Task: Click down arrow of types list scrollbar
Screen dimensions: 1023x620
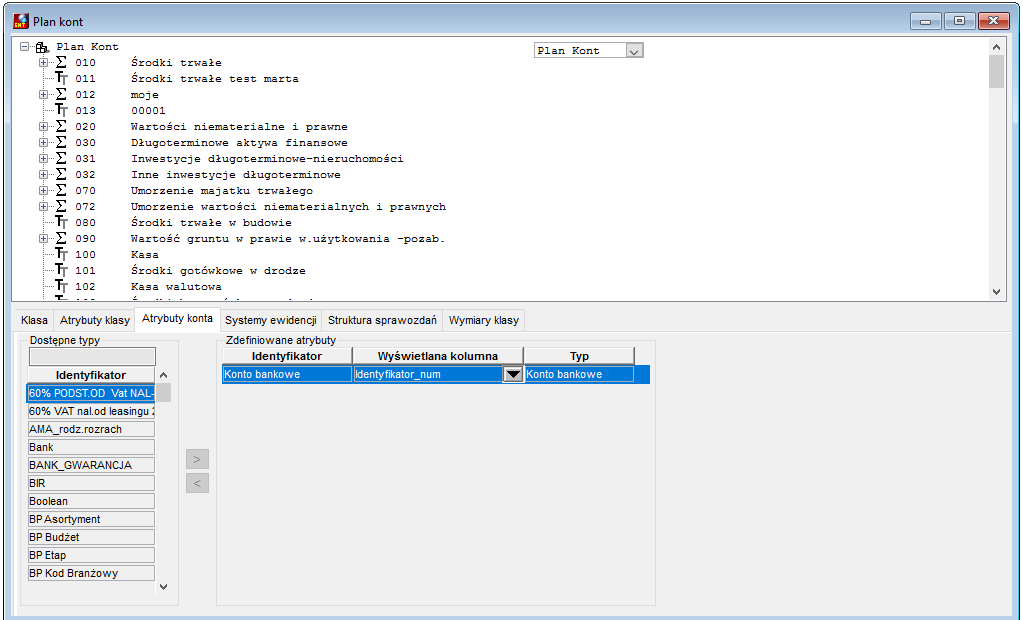Action: tap(163, 587)
